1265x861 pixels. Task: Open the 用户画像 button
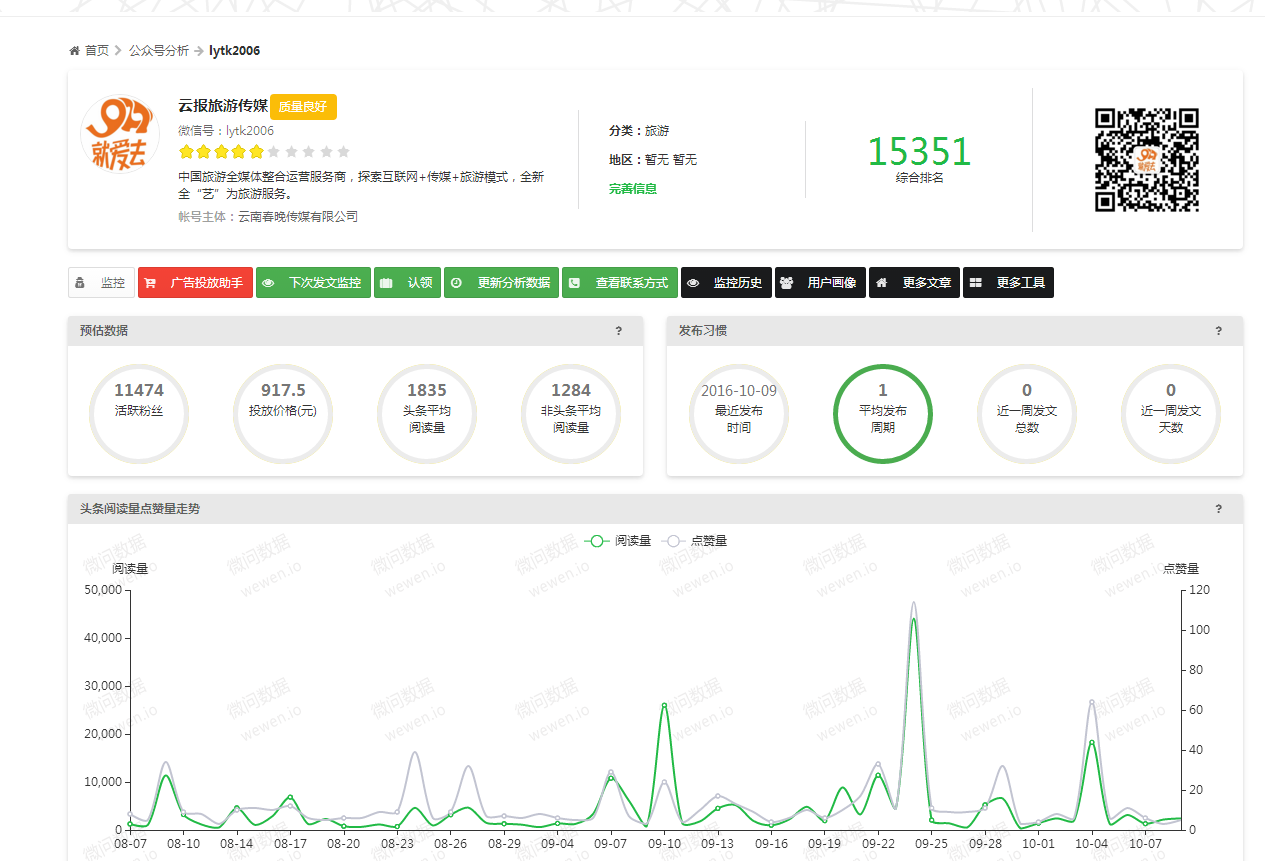point(821,282)
